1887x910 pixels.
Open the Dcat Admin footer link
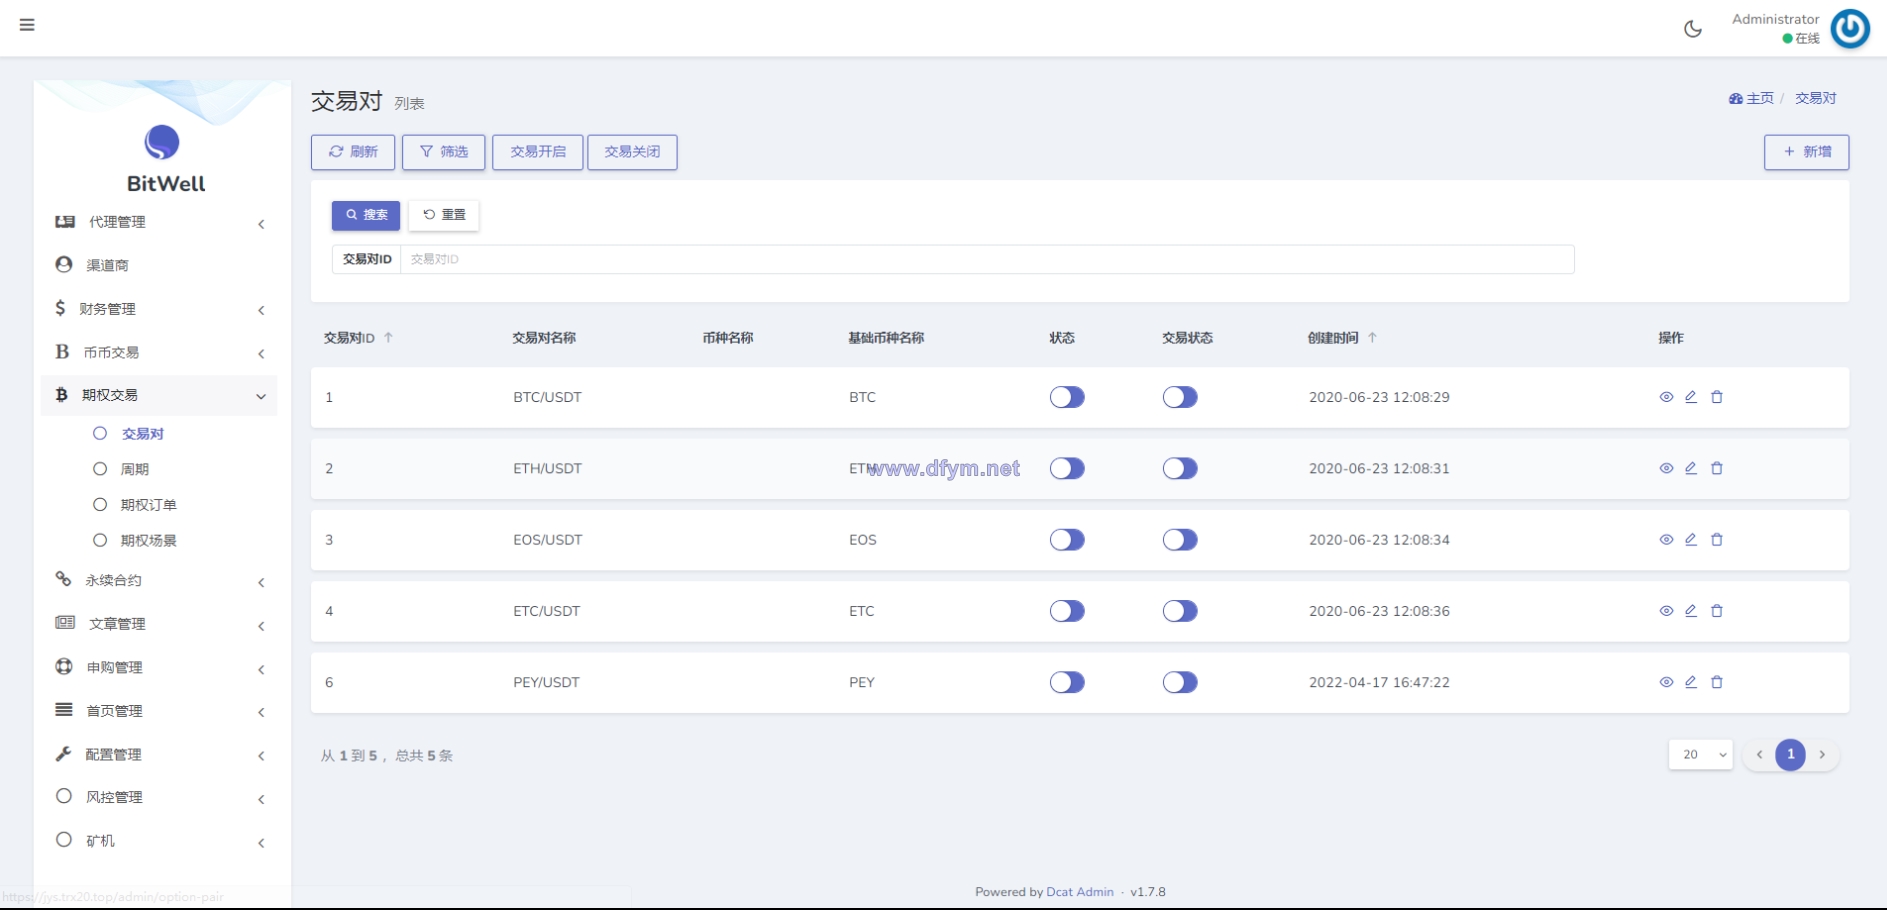1080,892
